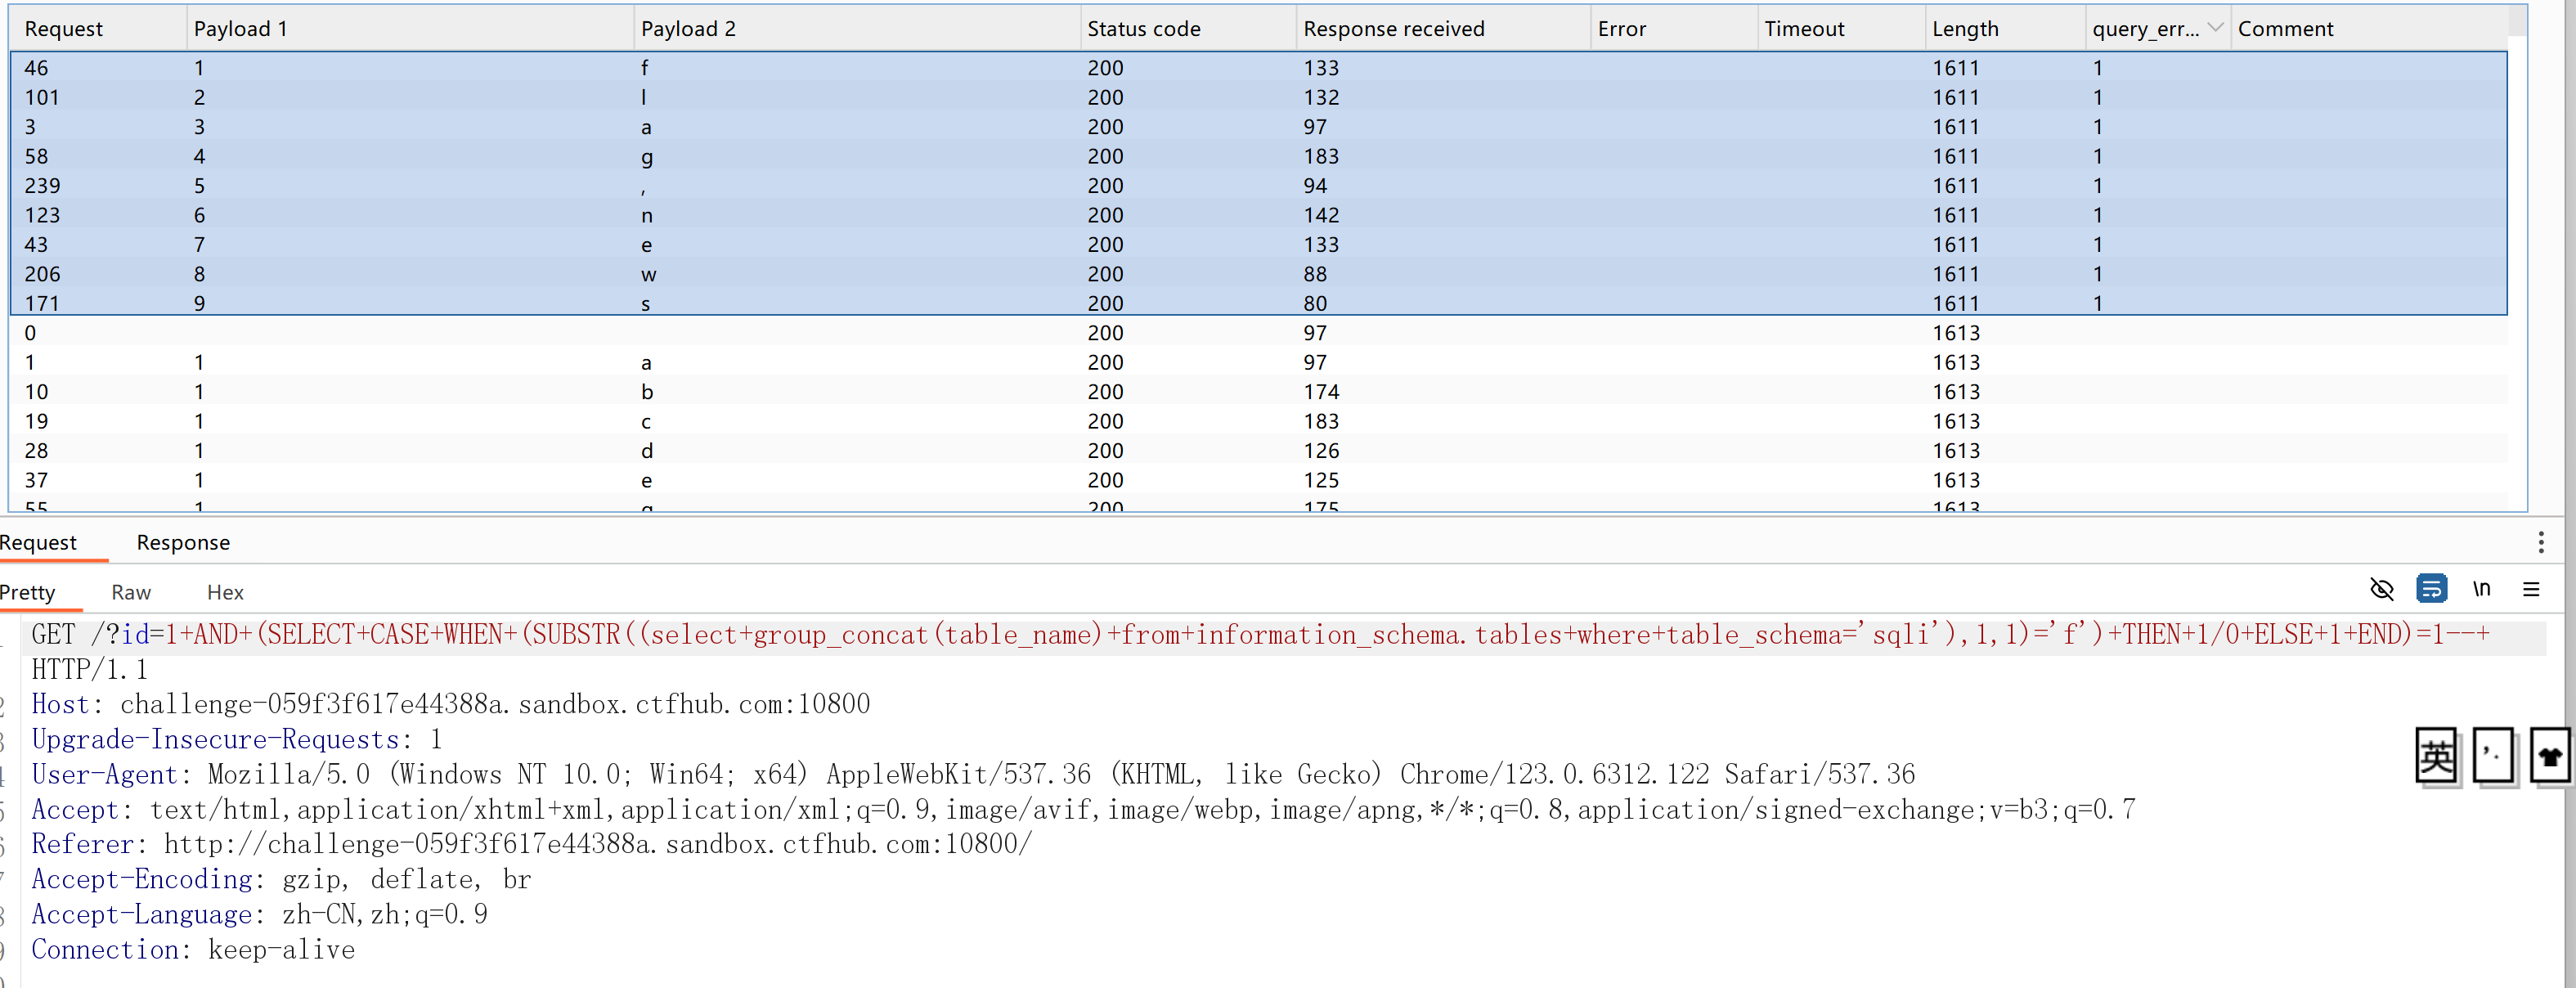Select the baseline request row 0
This screenshot has height=988, width=2576.
[1258, 333]
